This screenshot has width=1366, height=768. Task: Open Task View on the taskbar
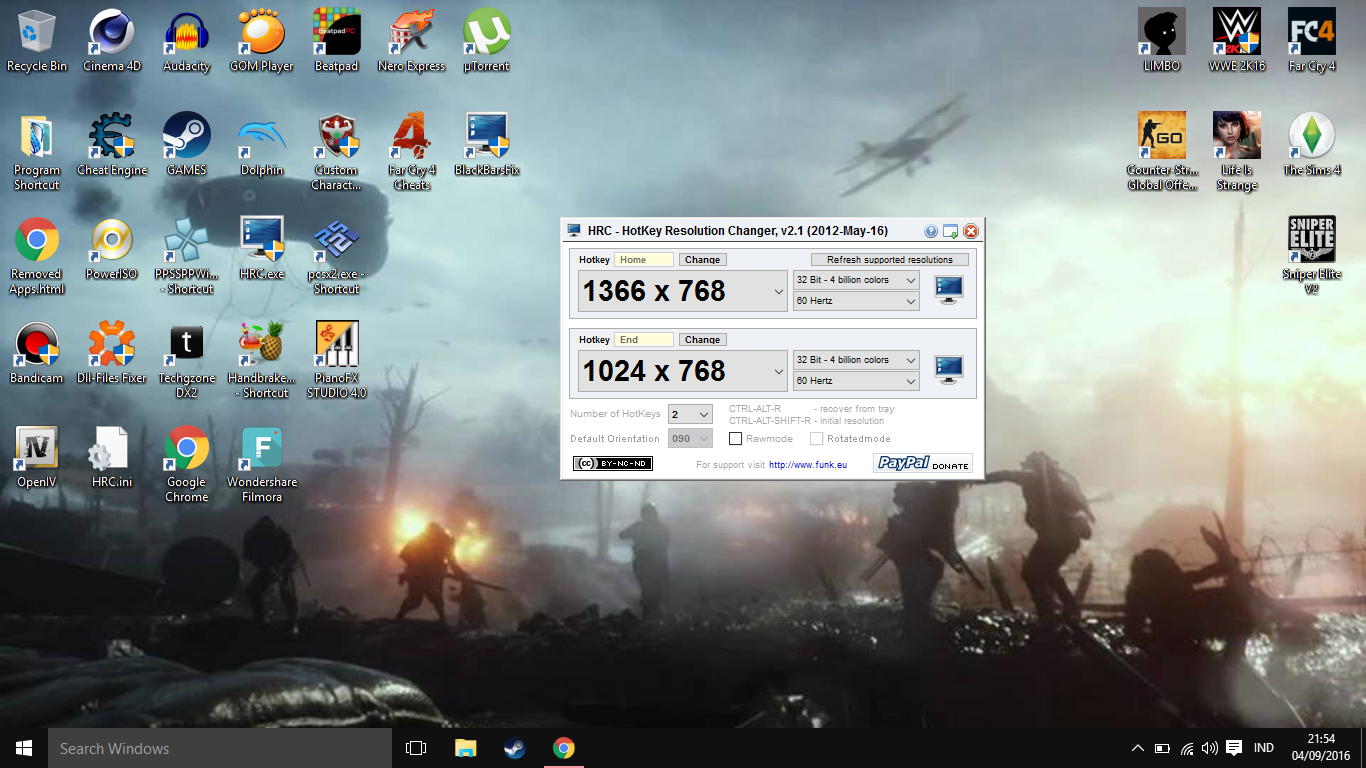(x=416, y=748)
